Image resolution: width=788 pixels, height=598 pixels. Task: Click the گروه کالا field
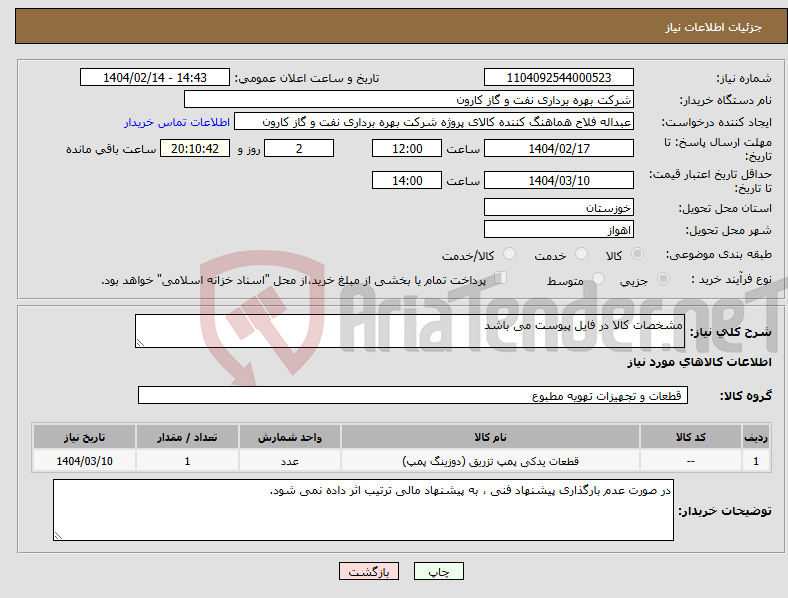point(413,395)
